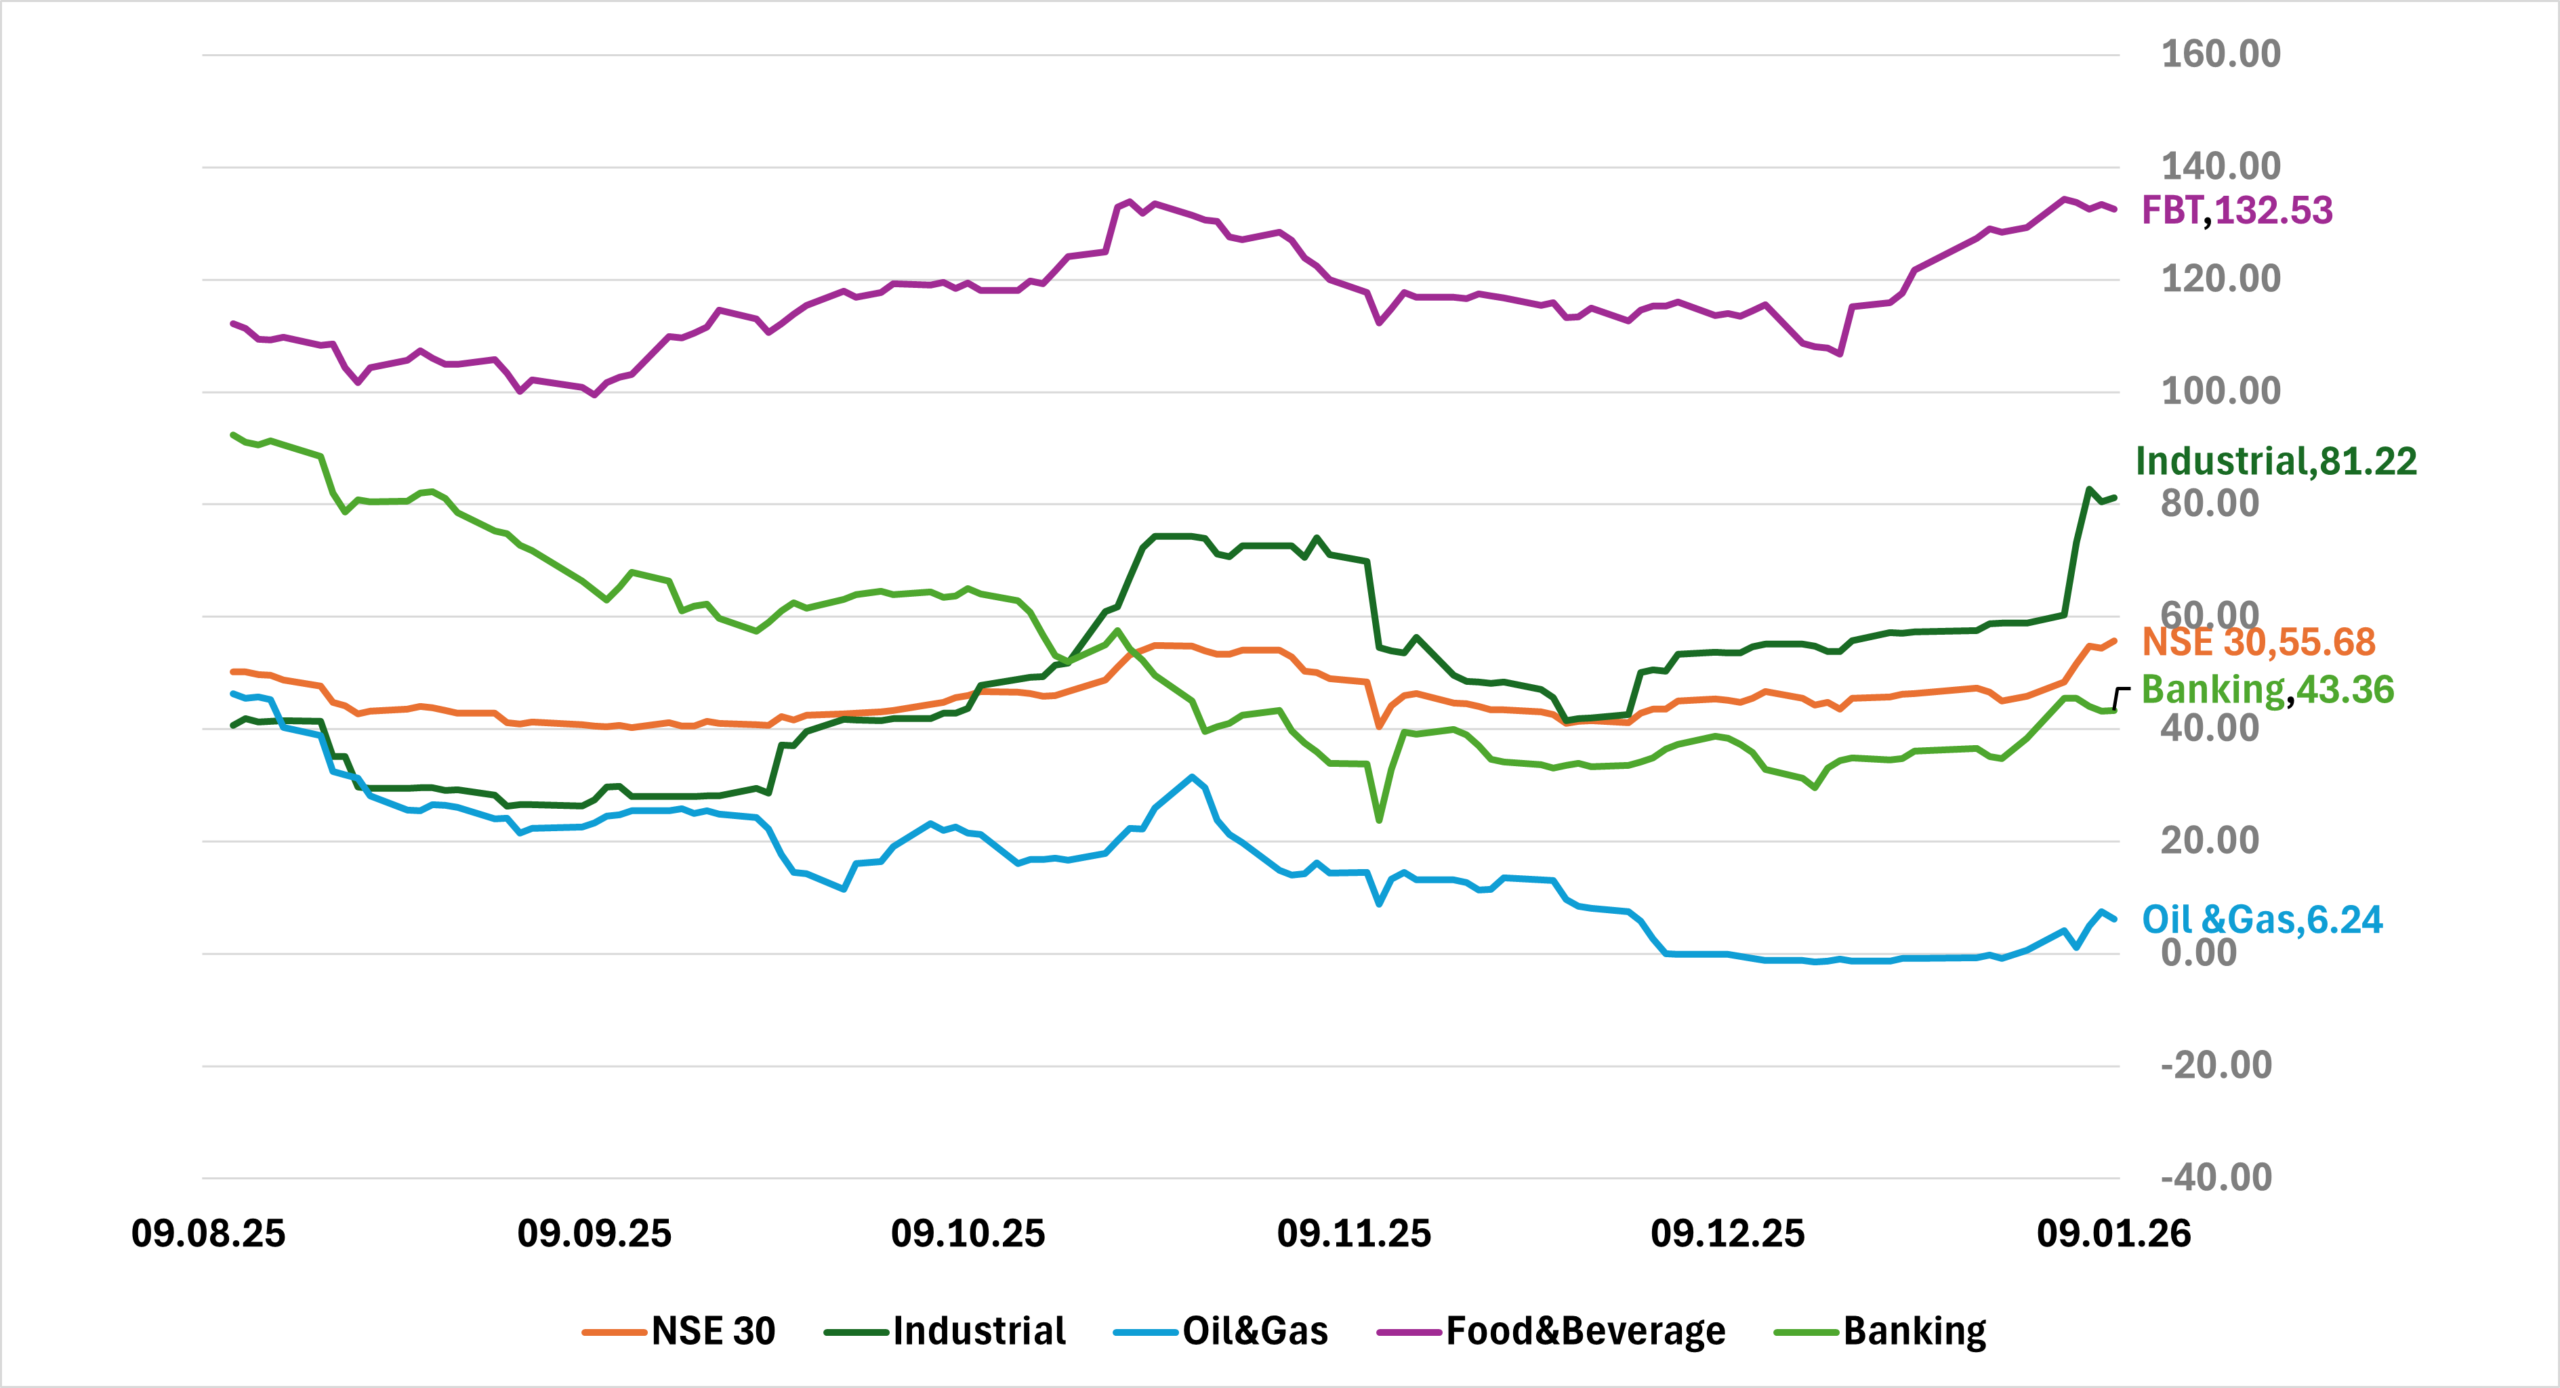Viewport: 2560px width, 1388px height.
Task: Click the 100.00 value axis label
Action: tap(2221, 391)
